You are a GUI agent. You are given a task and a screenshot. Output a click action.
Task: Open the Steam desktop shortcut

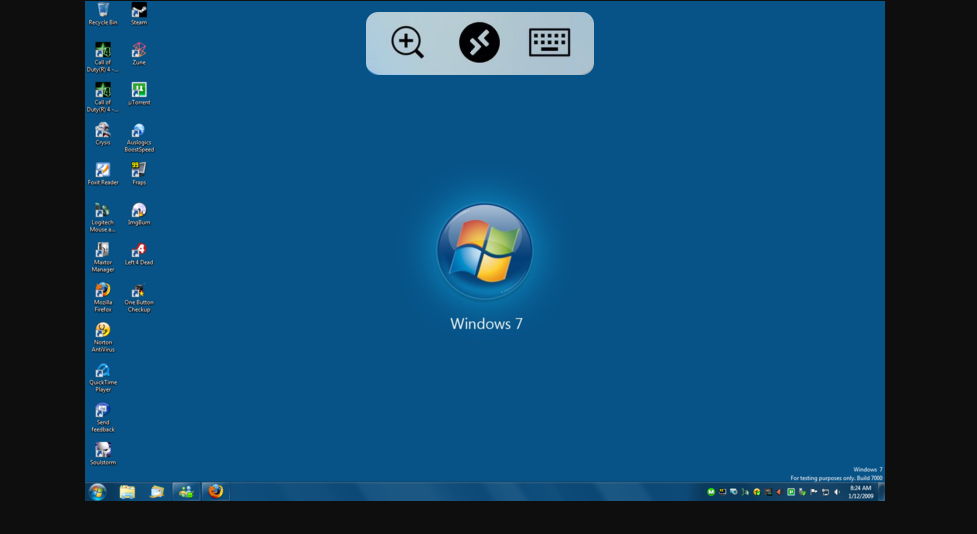[x=139, y=11]
